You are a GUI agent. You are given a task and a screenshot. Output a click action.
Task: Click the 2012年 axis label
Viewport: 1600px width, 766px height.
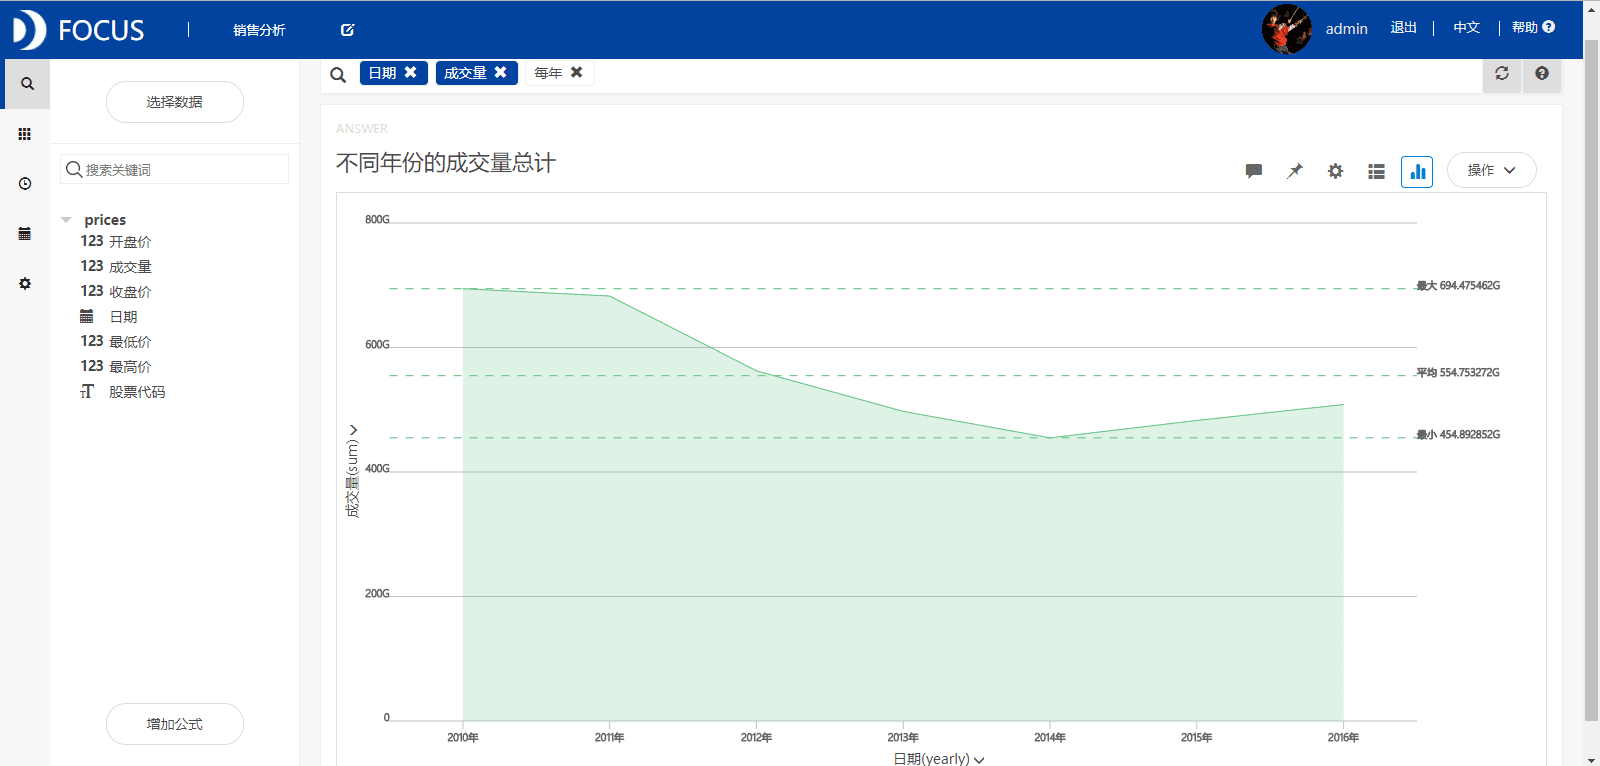click(756, 738)
